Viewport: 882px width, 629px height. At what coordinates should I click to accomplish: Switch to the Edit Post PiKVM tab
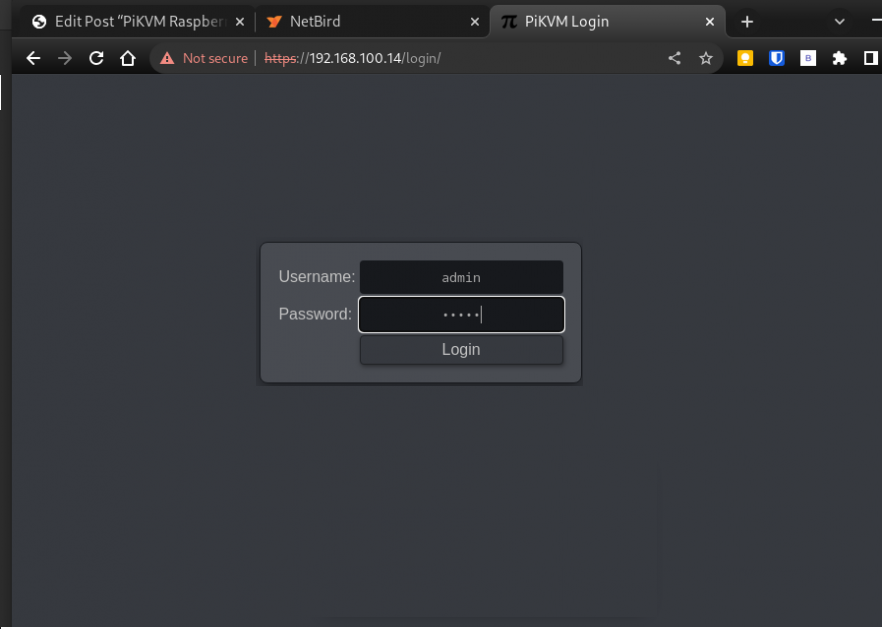coord(140,21)
